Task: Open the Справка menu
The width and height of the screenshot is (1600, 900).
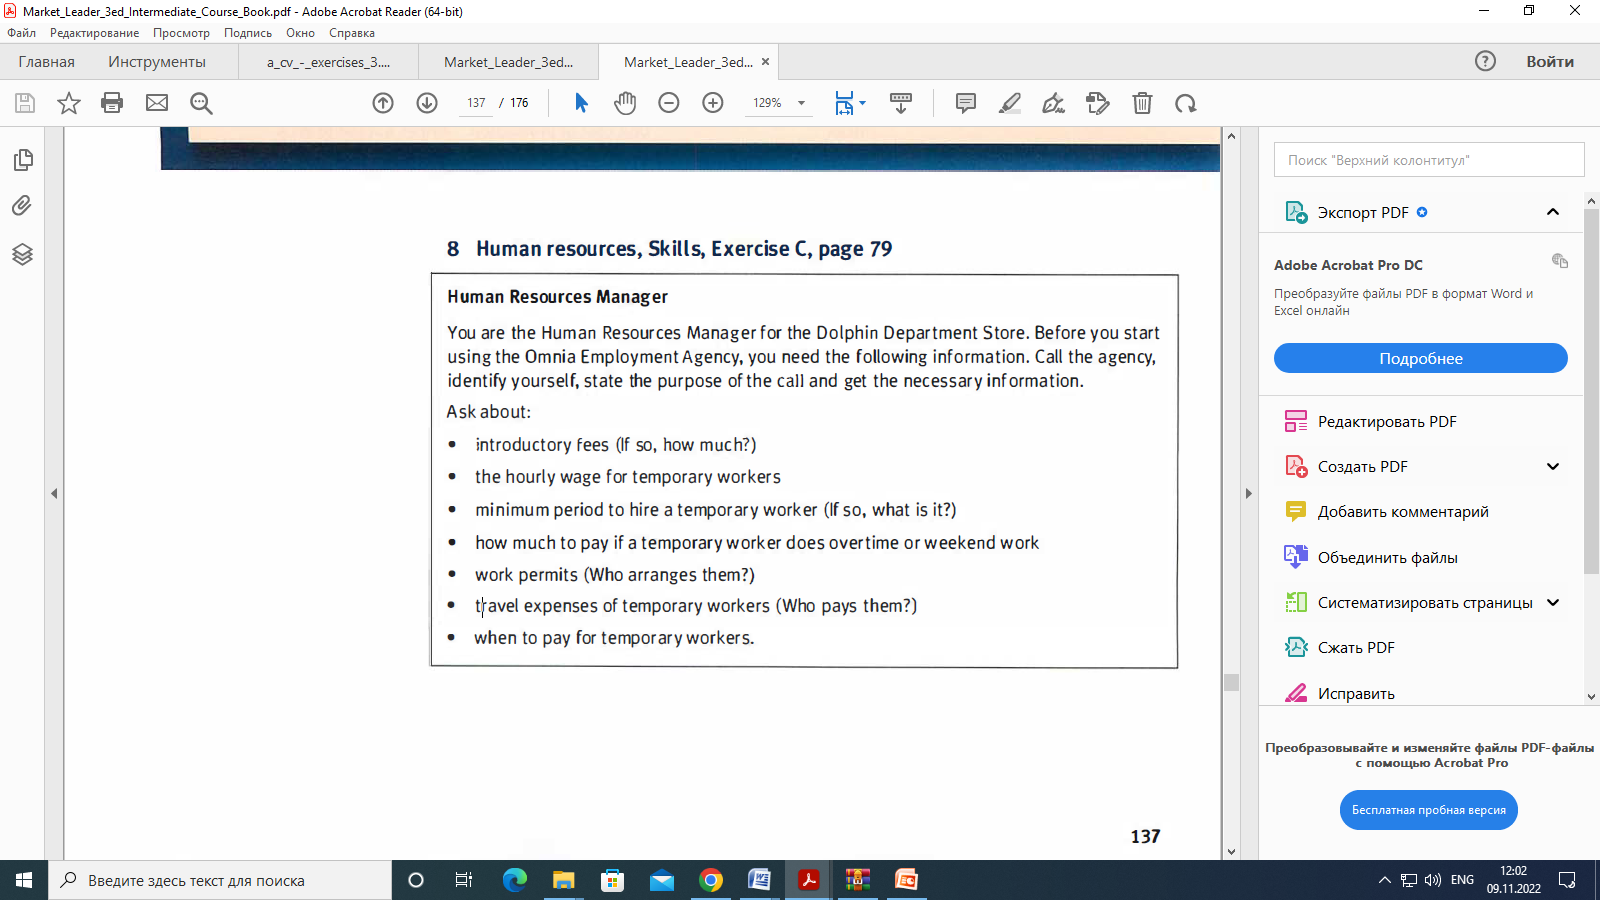Action: 352,33
